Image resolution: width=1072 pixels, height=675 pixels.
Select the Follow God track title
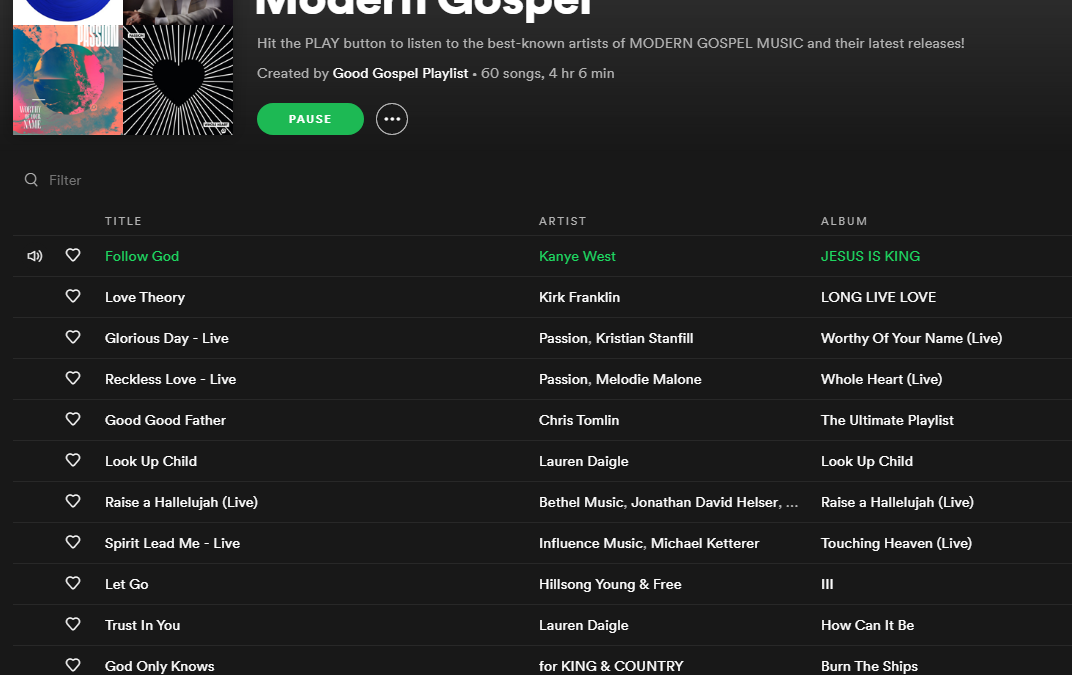[142, 256]
